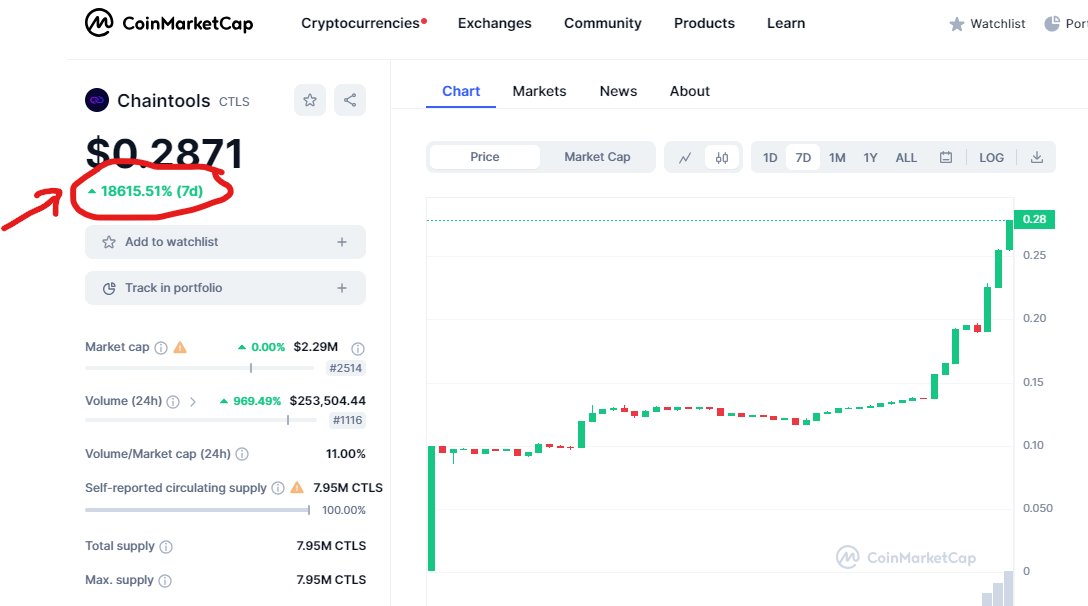
Task: Open the date range calendar picker
Action: click(945, 157)
